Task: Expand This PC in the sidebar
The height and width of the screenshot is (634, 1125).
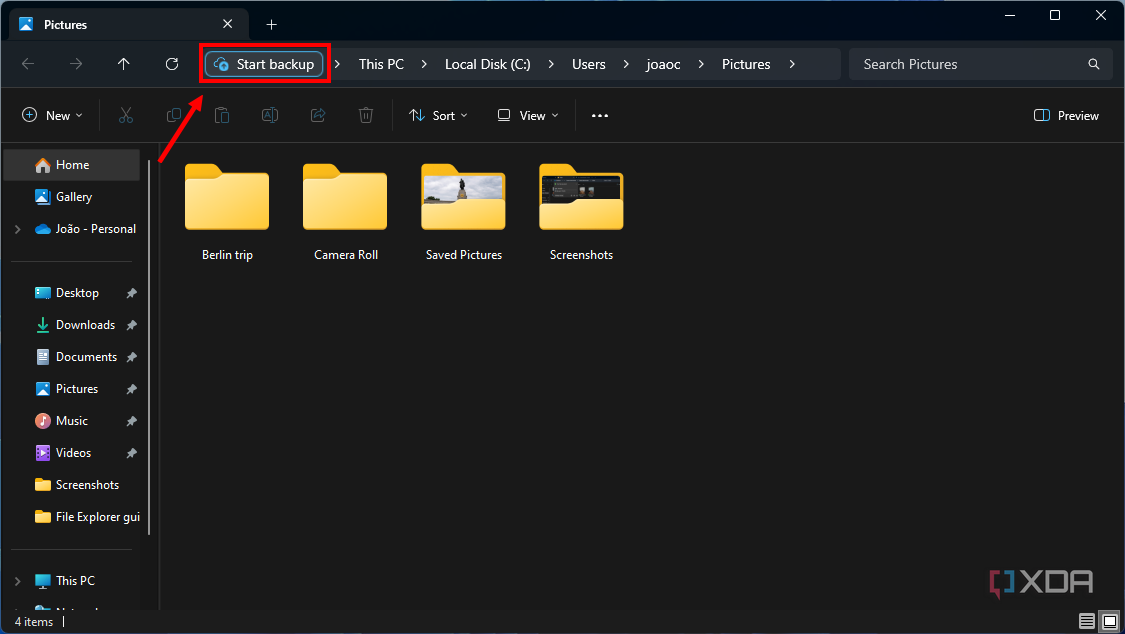Action: pos(17,580)
